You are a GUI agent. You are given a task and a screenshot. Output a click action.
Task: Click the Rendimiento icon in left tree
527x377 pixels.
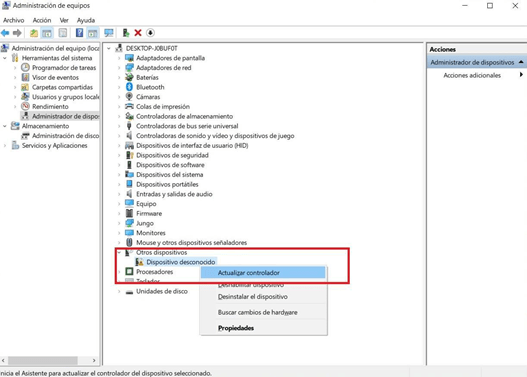pos(25,106)
